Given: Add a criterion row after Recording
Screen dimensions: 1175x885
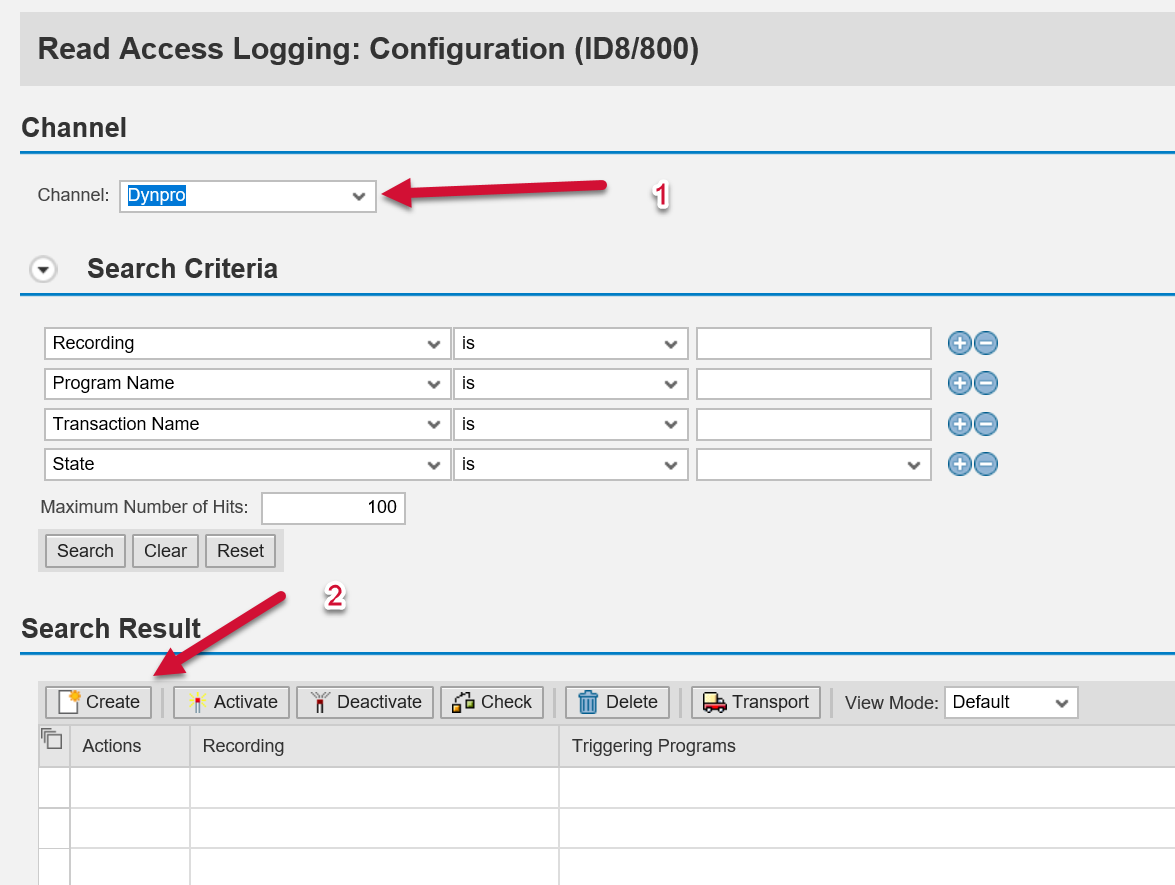Looking at the screenshot, I should (959, 344).
